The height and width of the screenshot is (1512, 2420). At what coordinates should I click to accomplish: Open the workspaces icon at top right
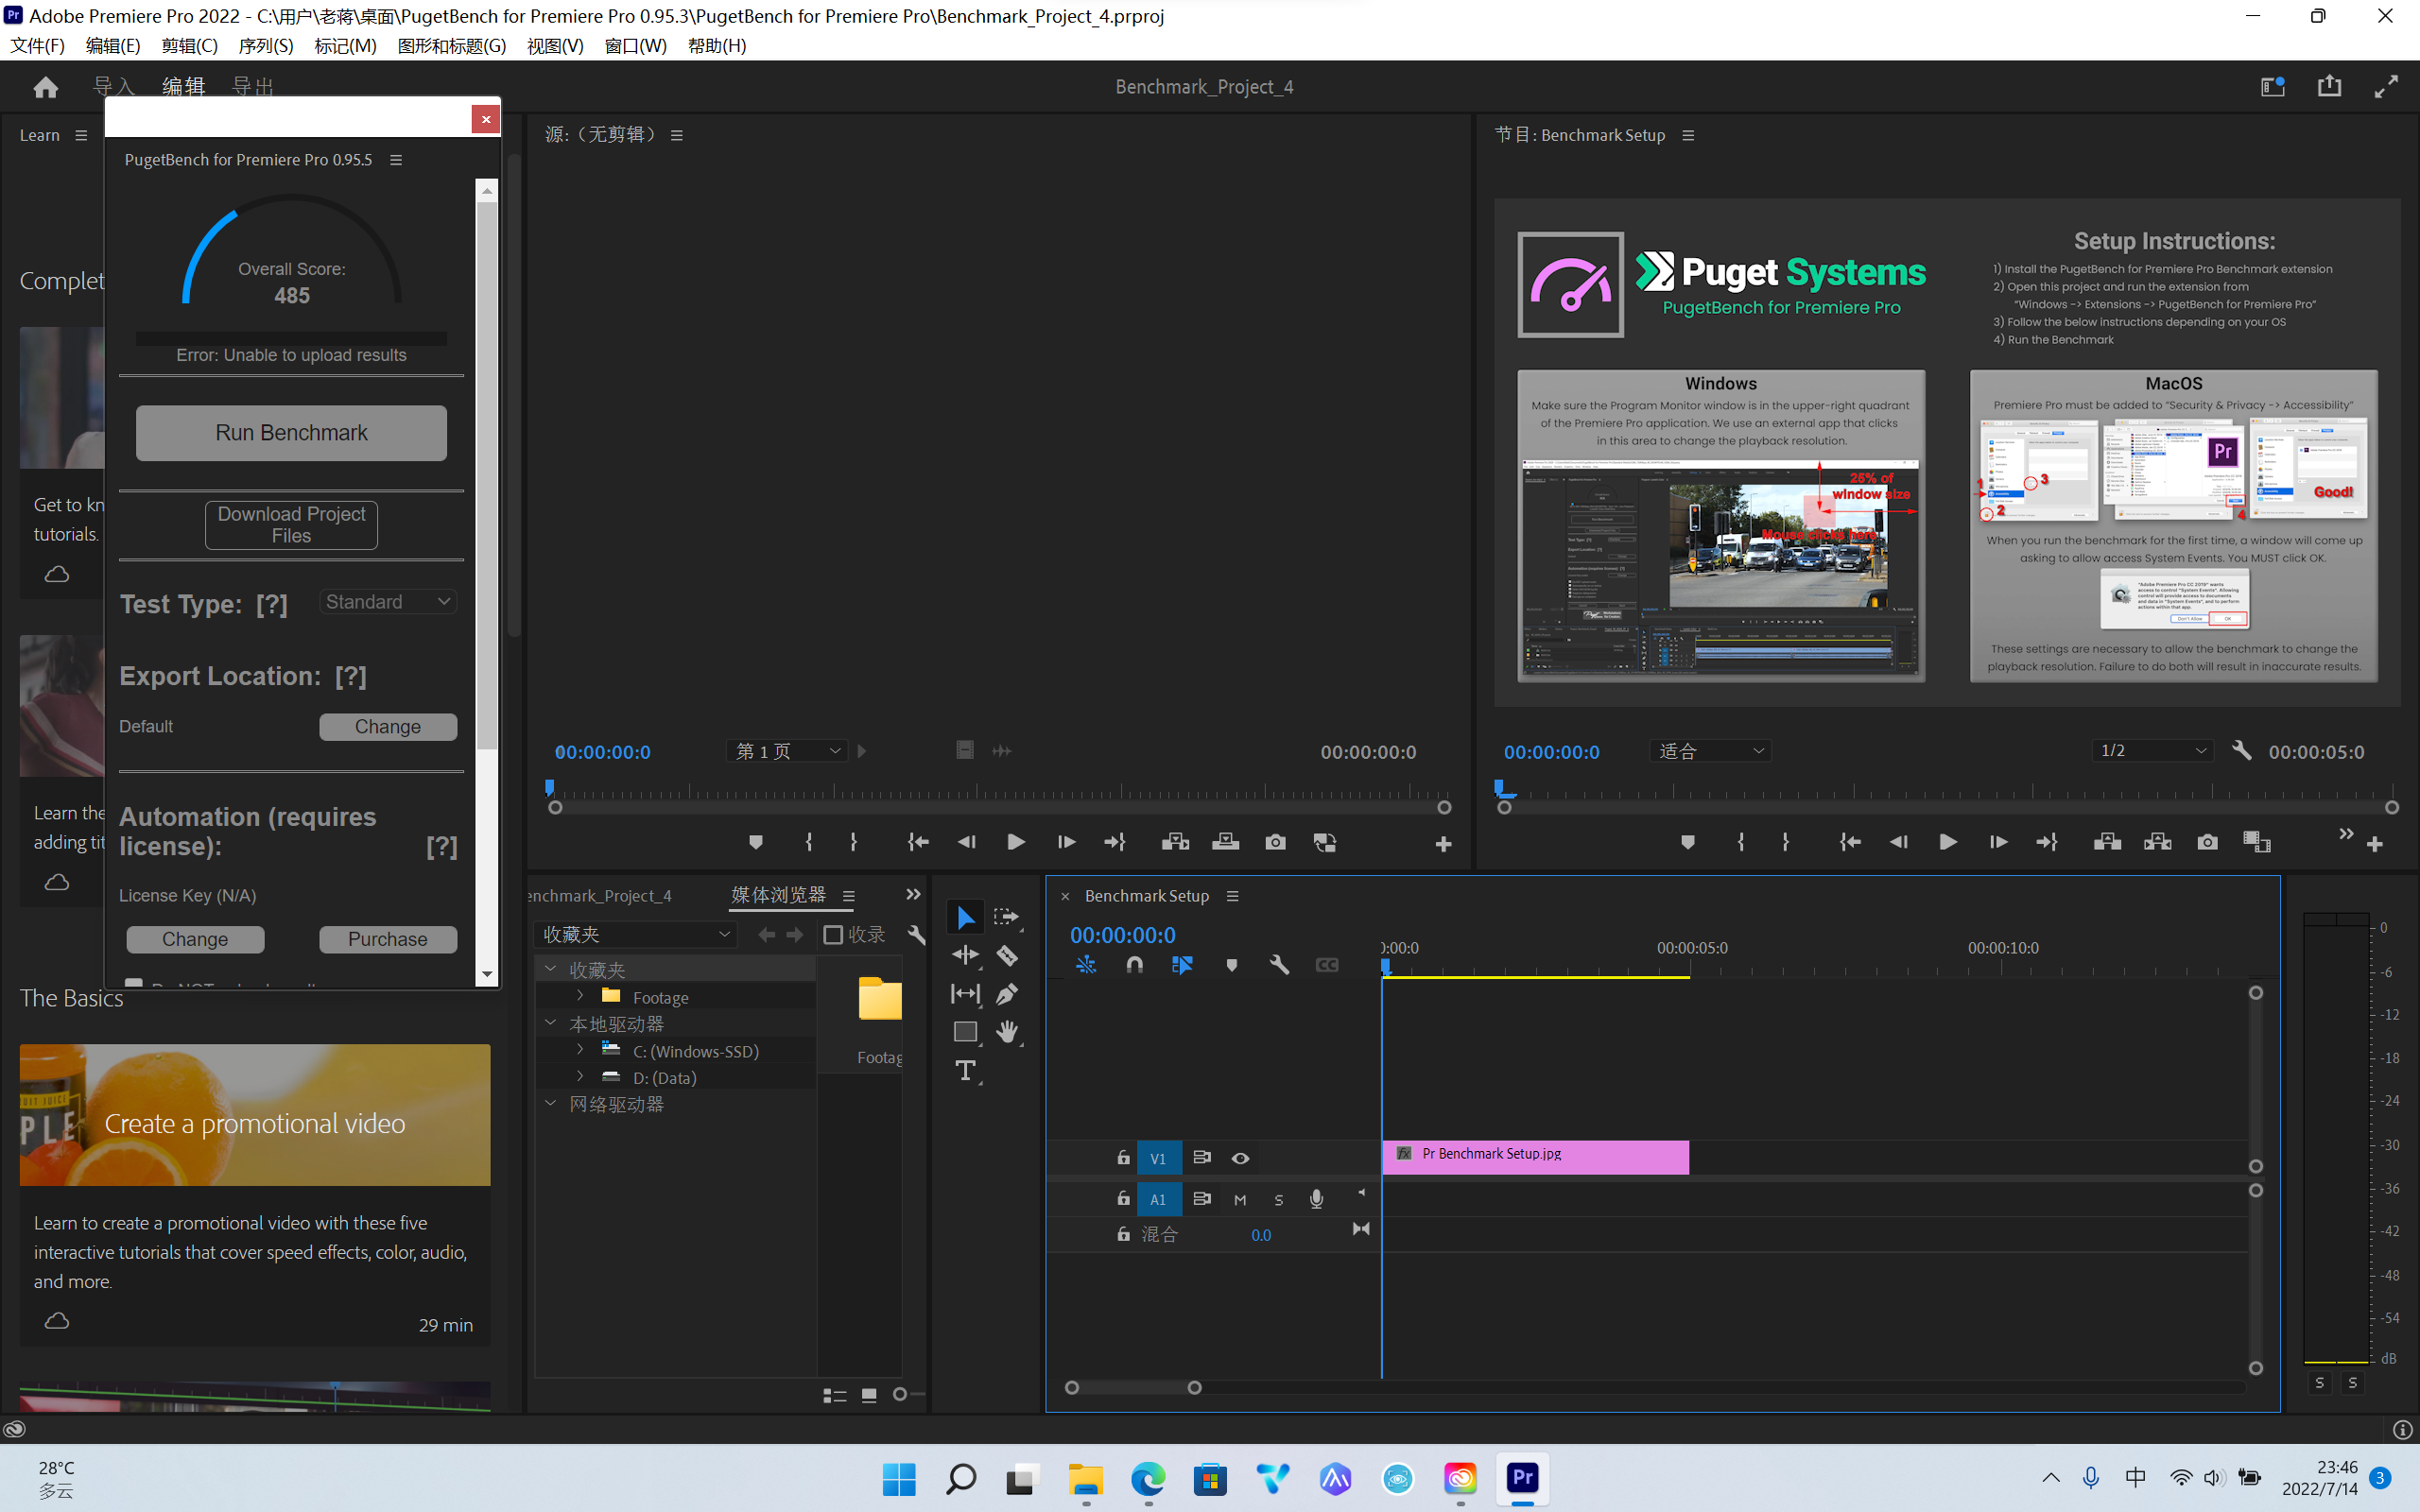[x=2273, y=87]
